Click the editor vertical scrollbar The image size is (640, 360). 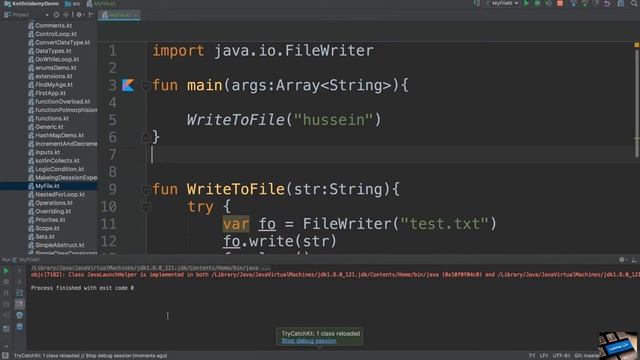coord(637,102)
